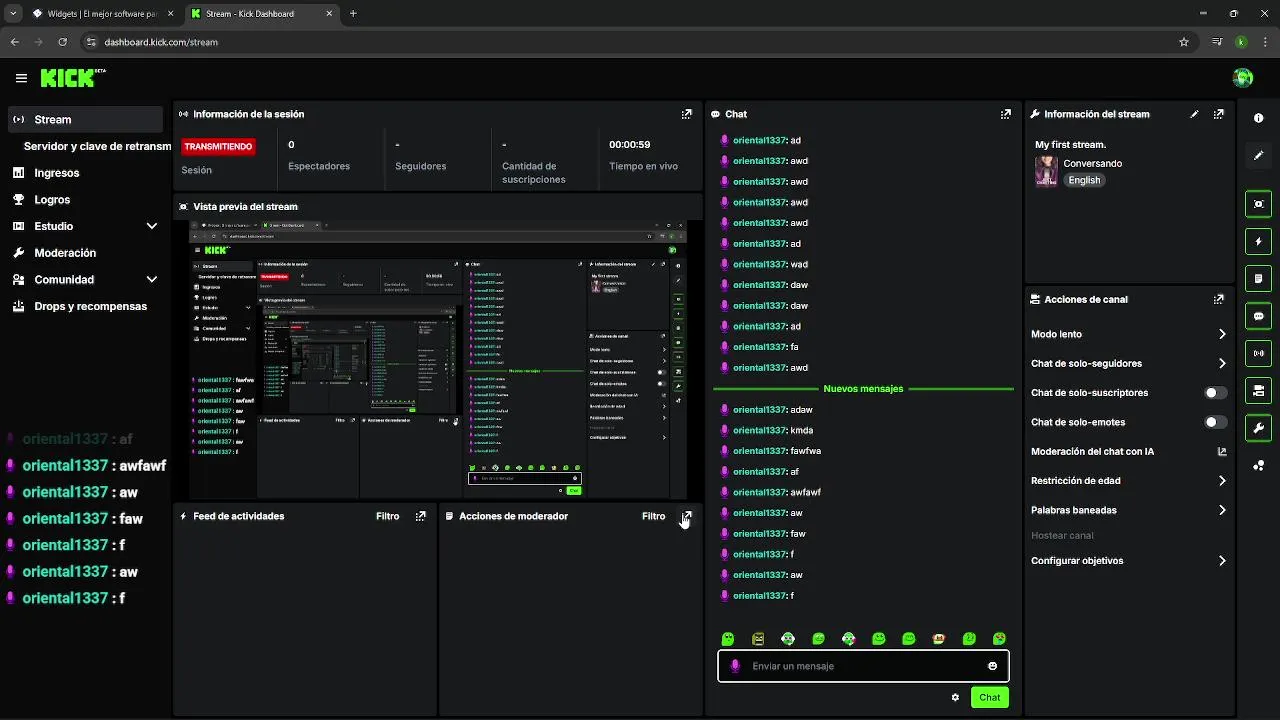
Task: Click the Conversando category thumbnail
Action: 1046,171
